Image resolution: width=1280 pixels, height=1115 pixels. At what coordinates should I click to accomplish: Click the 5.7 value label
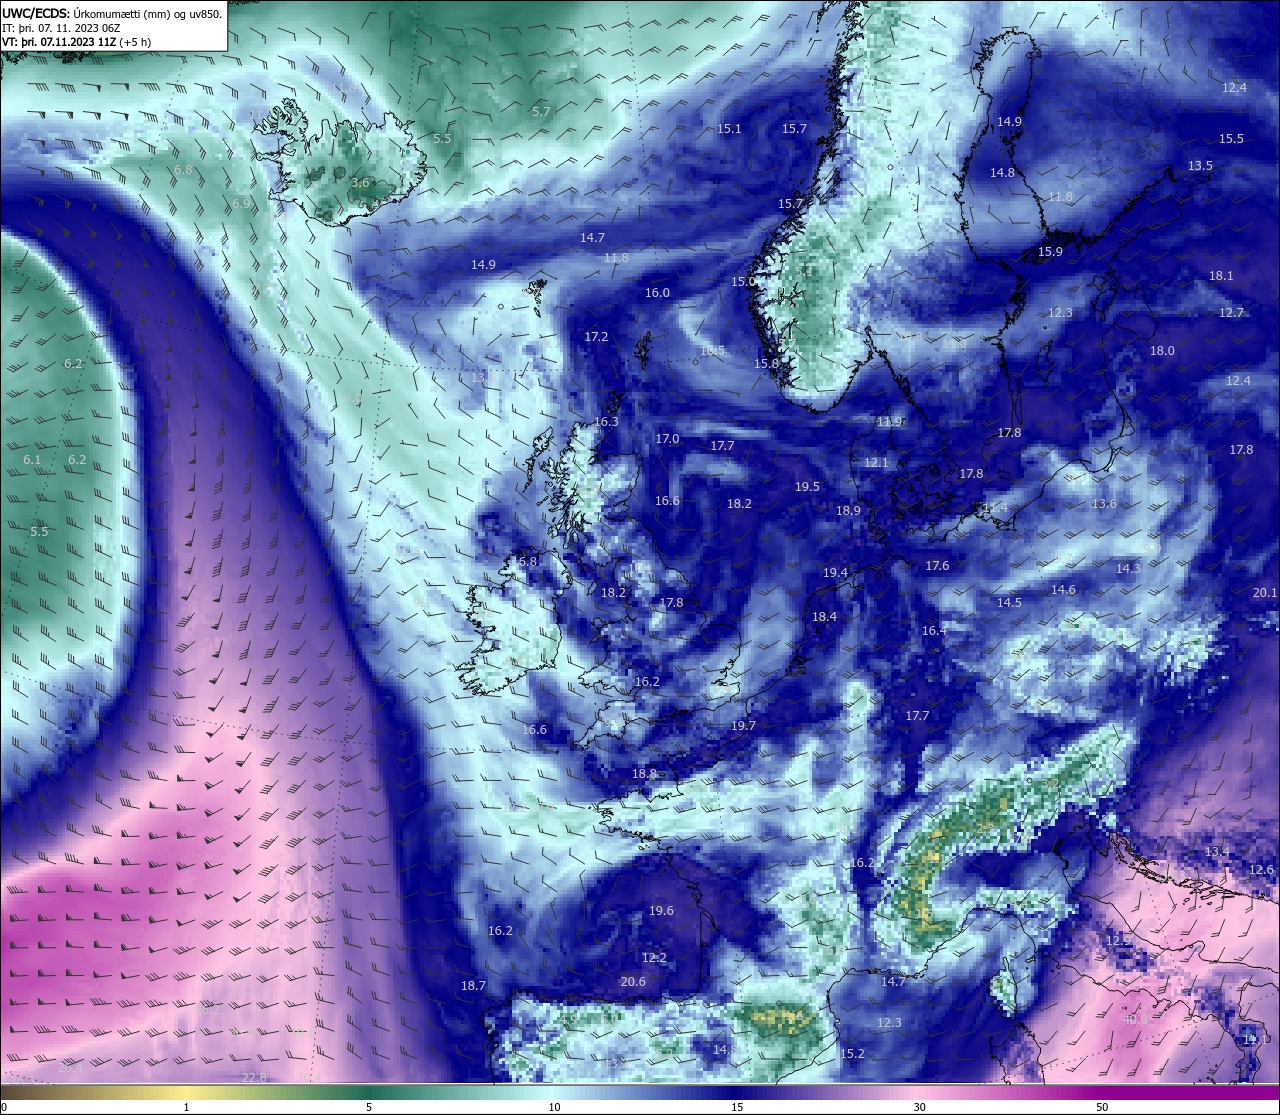click(541, 112)
